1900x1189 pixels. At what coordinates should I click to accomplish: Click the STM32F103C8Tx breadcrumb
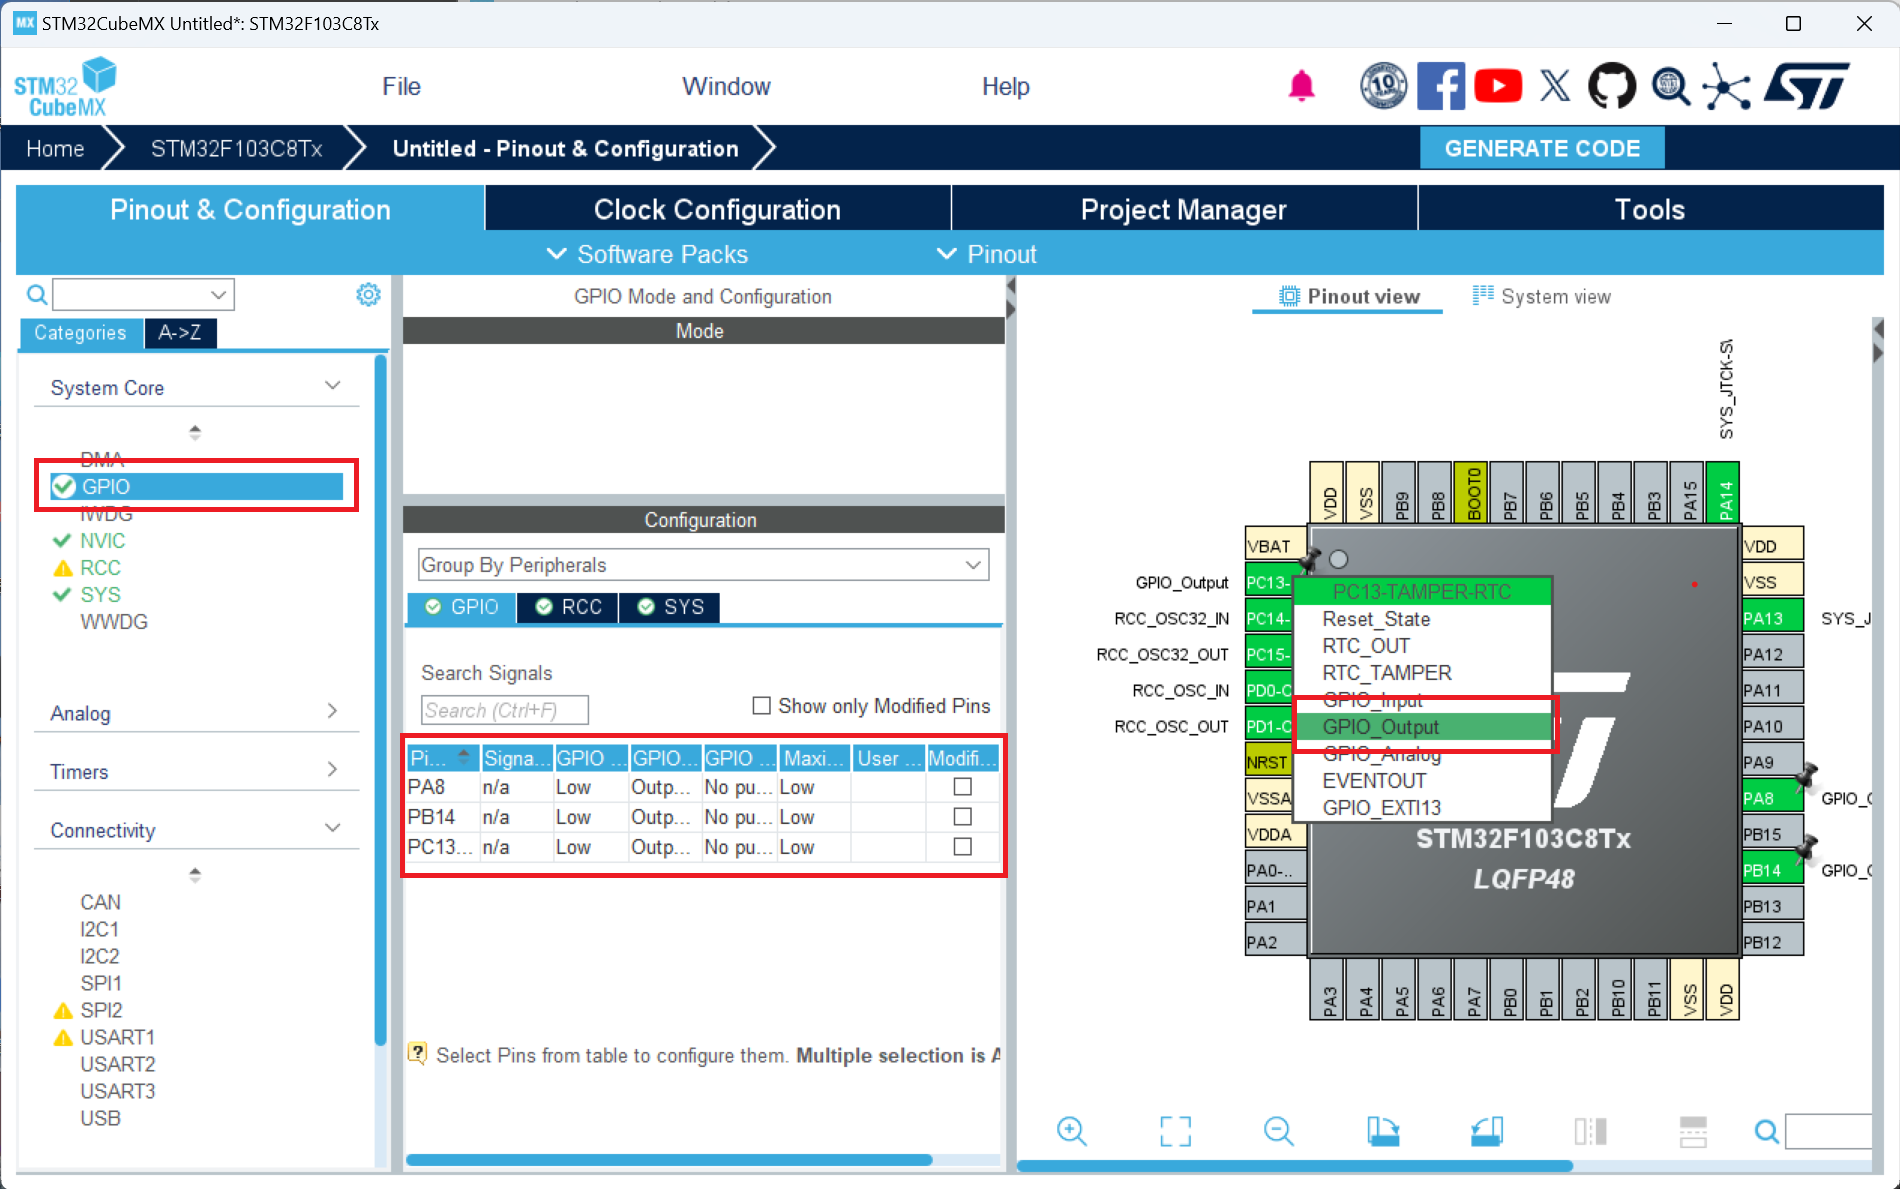pyautogui.click(x=236, y=149)
